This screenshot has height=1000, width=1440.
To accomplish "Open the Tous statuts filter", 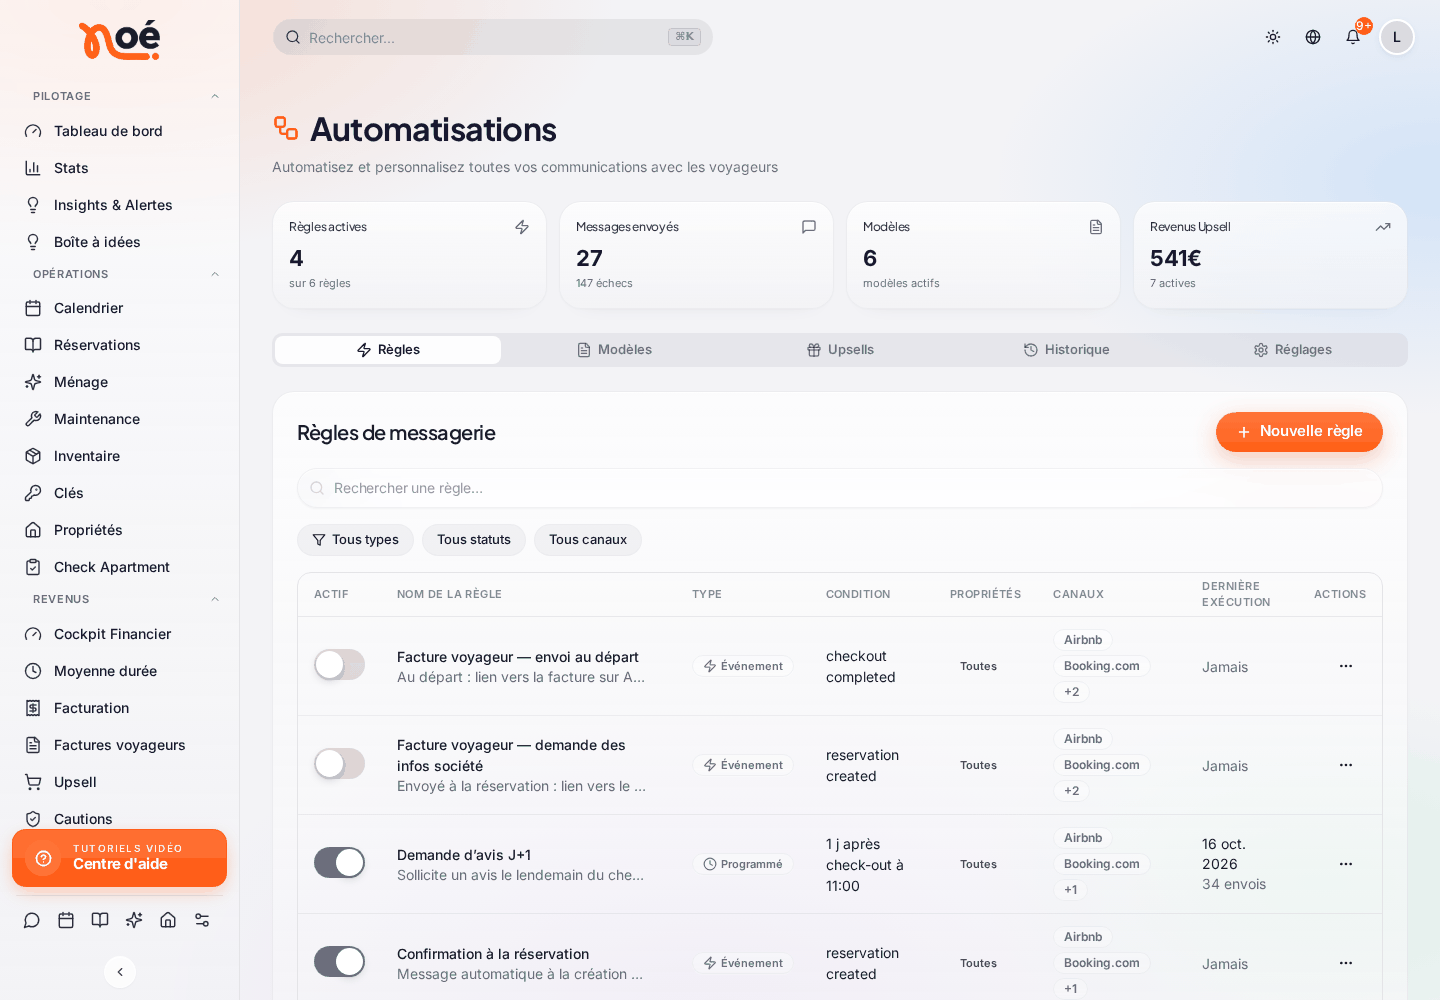I will (474, 540).
